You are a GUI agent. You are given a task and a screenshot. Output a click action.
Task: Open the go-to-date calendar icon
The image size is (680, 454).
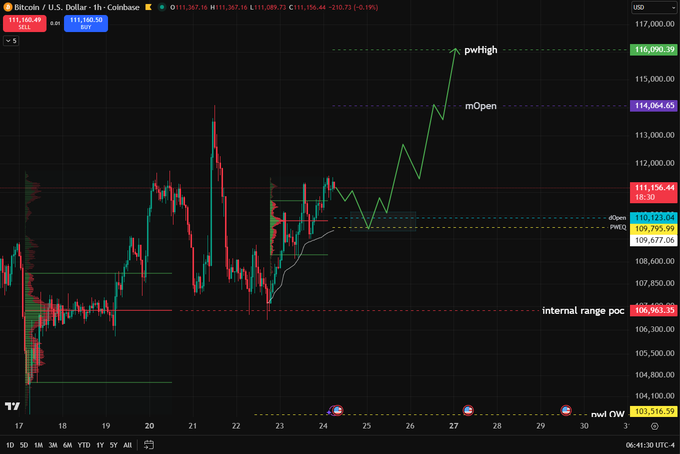[149, 445]
